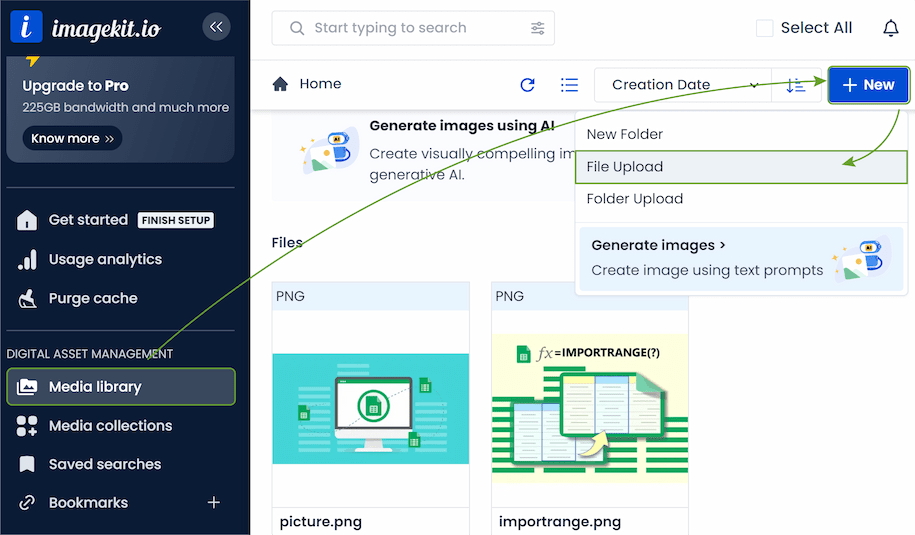Open Usage analytics in sidebar

105,259
